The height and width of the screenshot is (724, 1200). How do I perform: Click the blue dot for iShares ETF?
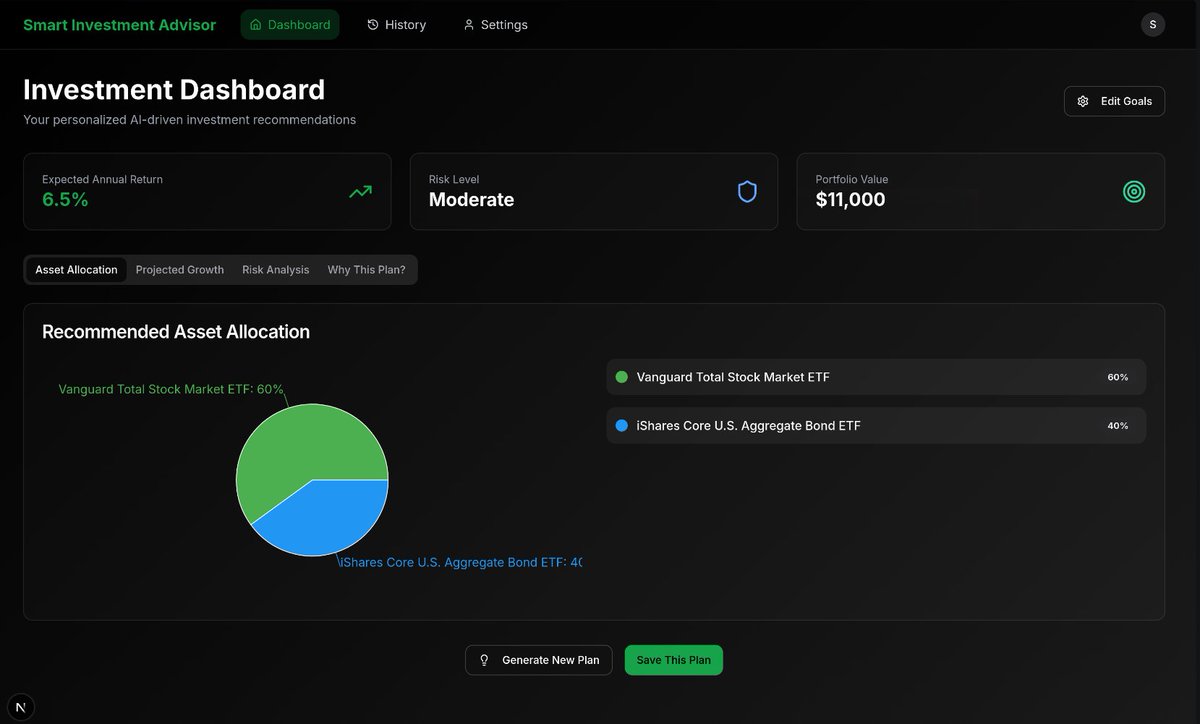(621, 425)
